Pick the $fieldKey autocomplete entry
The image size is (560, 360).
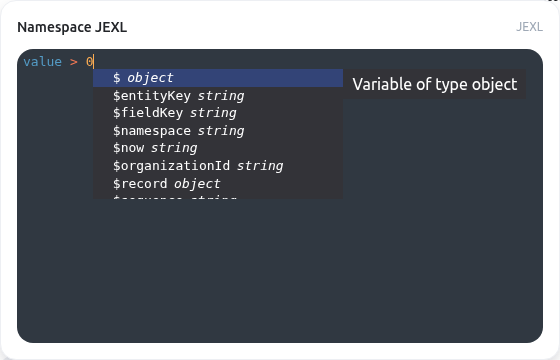[218, 113]
